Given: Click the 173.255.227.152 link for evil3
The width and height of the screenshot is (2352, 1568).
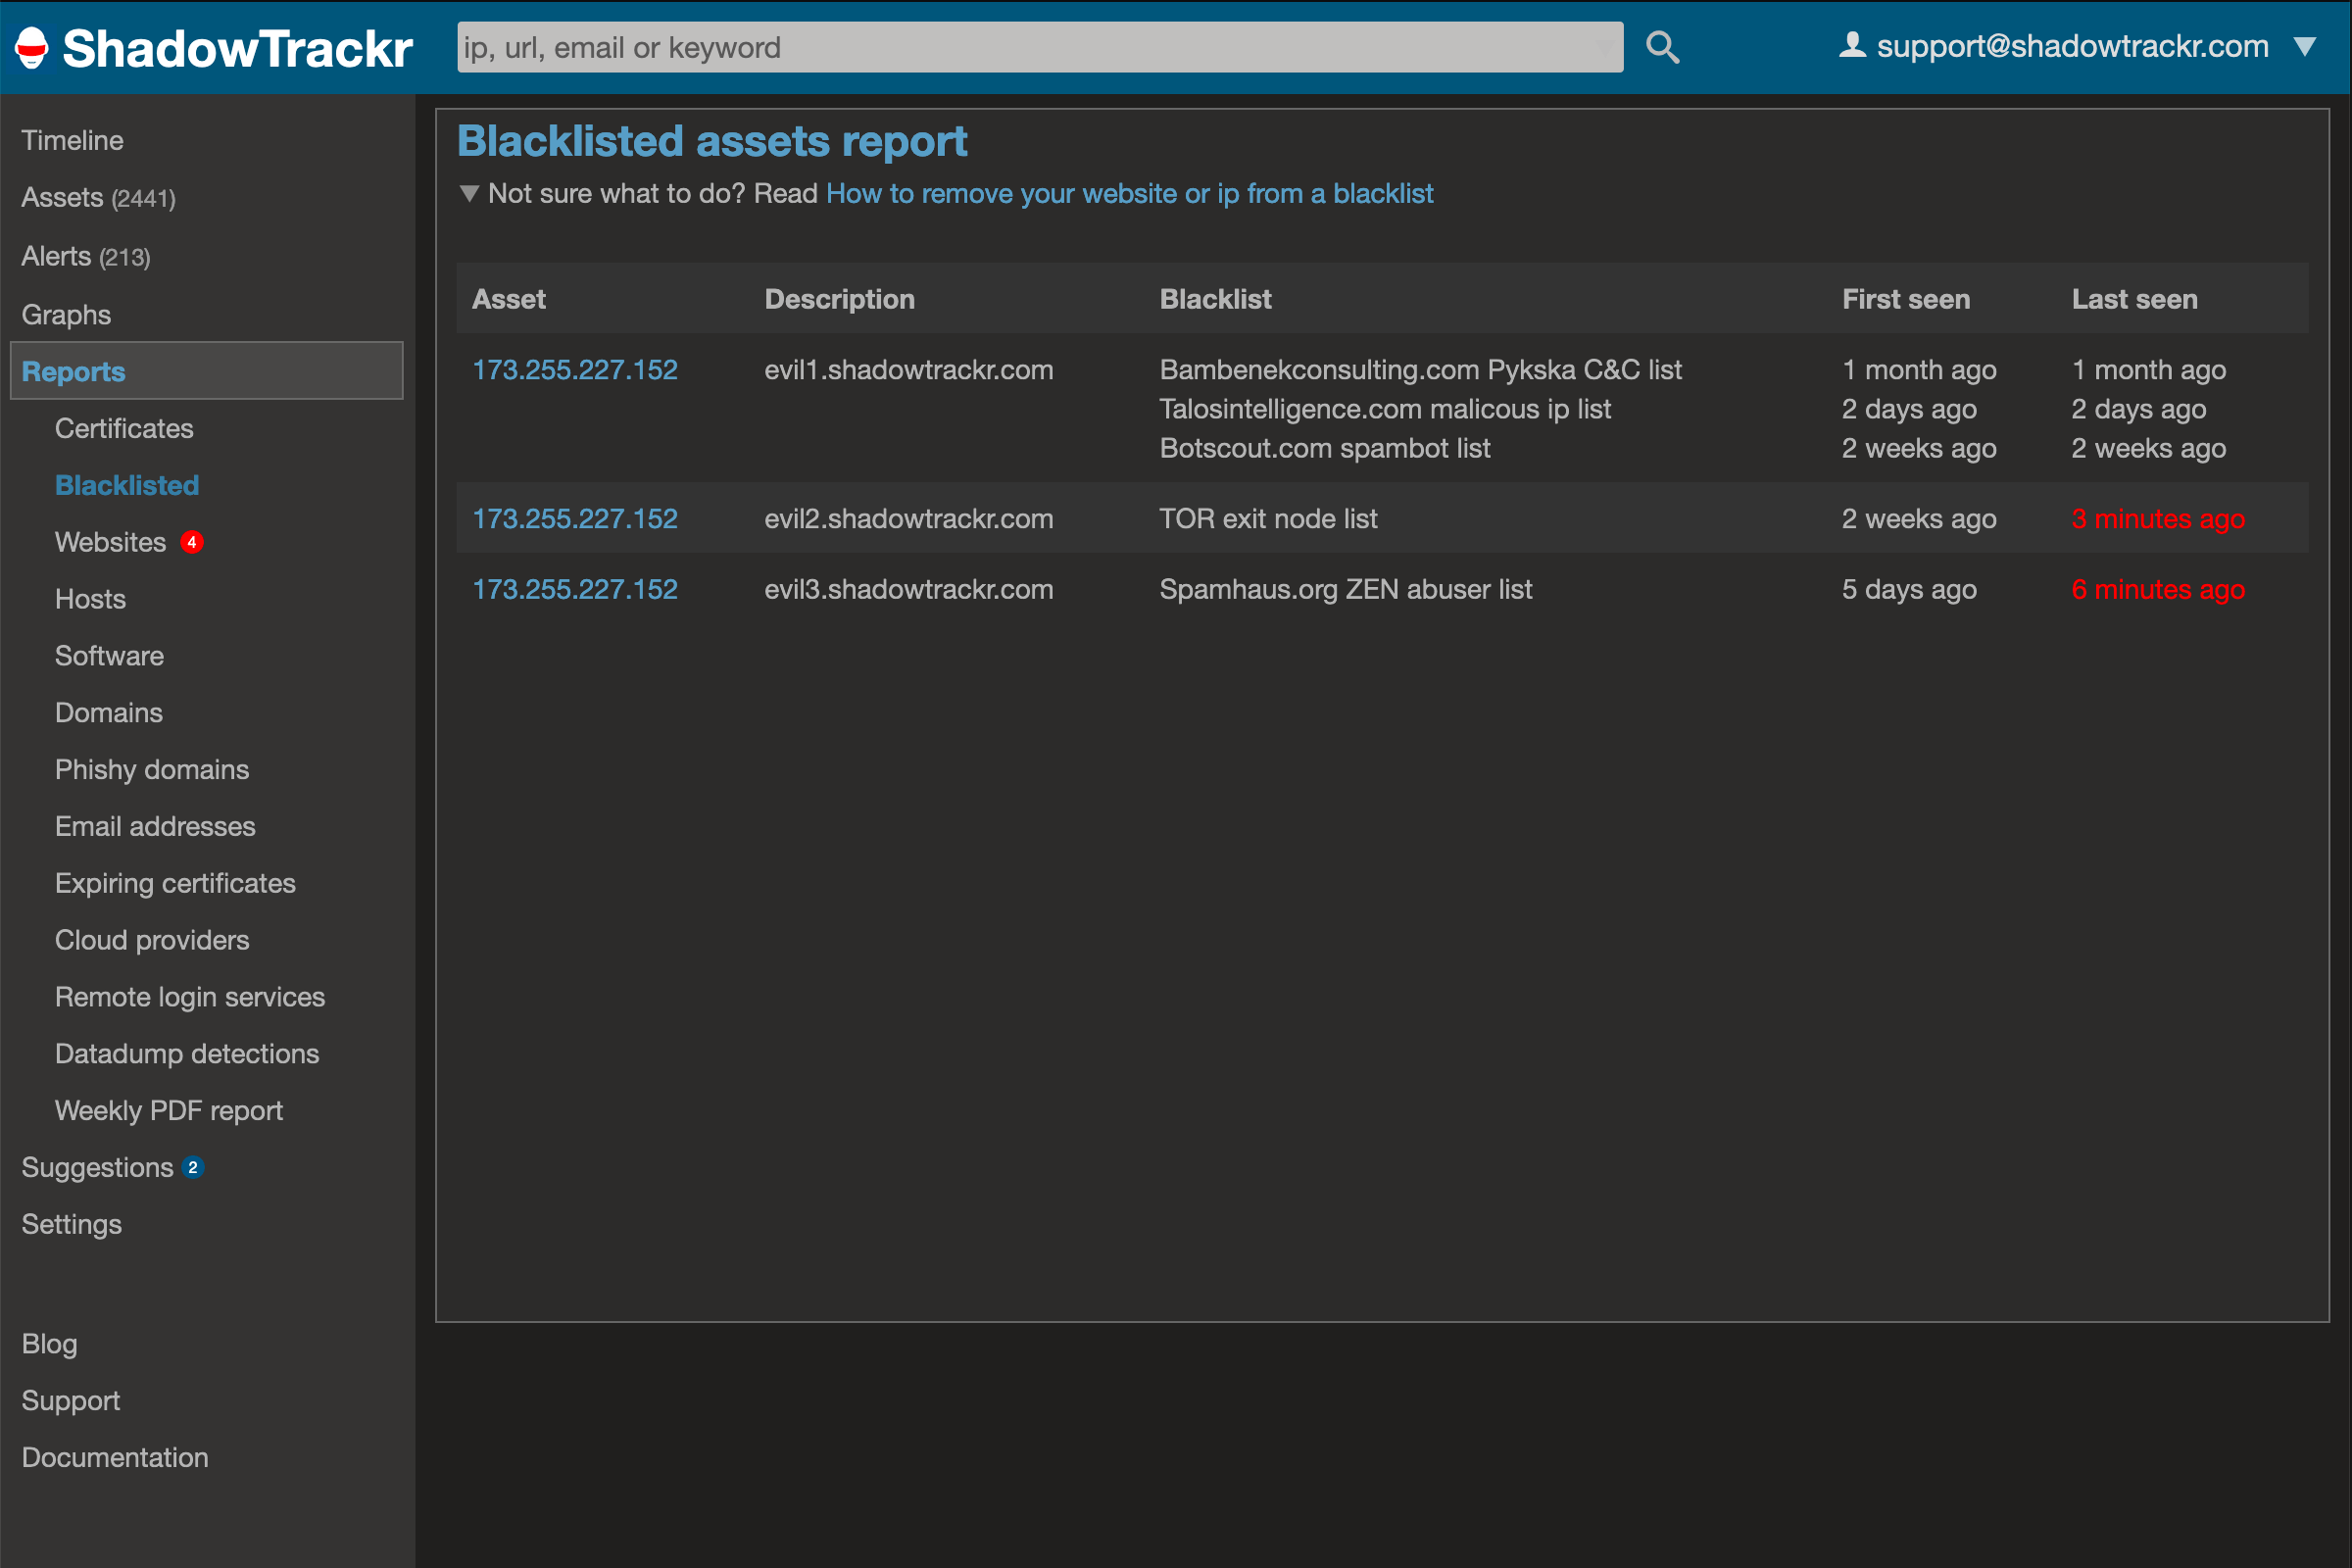Looking at the screenshot, I should pos(576,588).
